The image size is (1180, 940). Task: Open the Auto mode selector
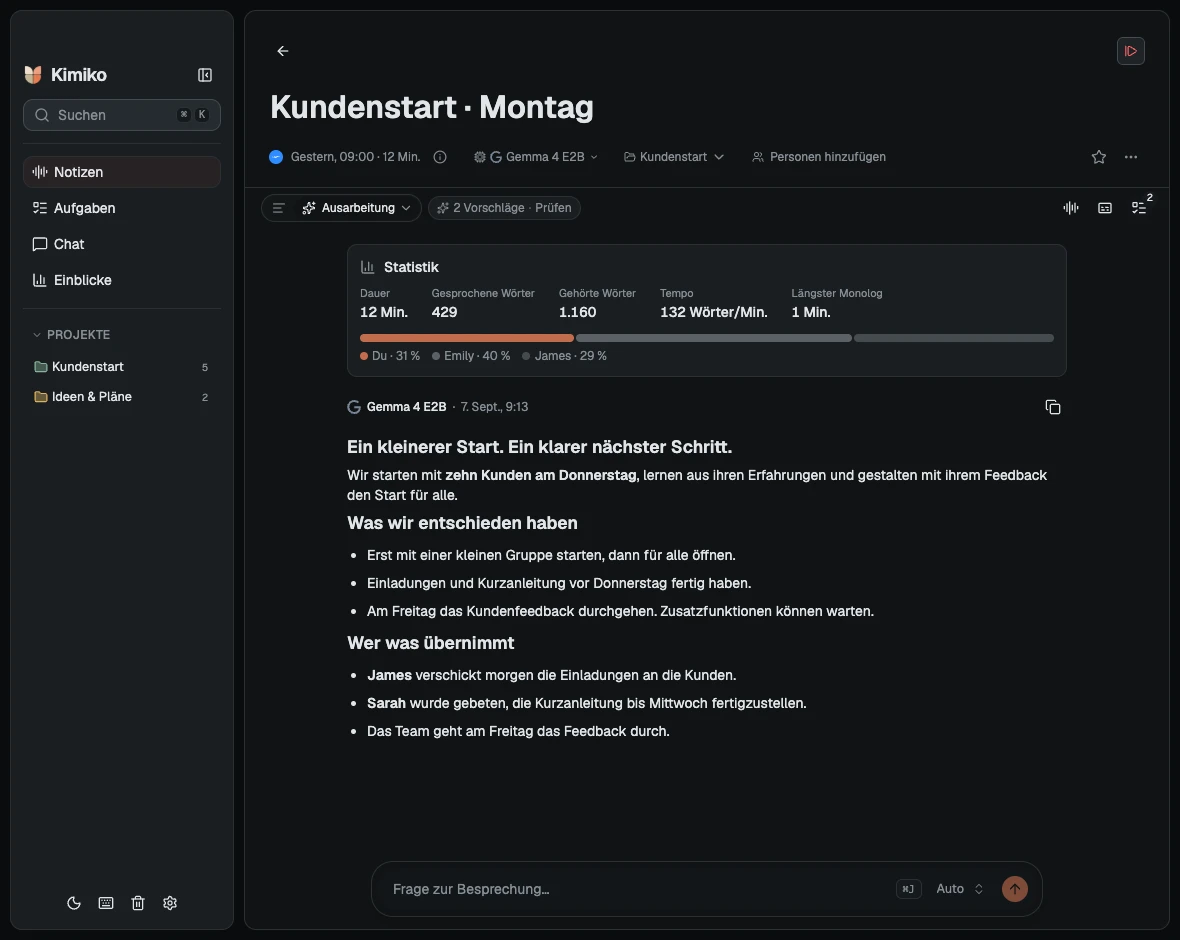pyautogui.click(x=960, y=889)
